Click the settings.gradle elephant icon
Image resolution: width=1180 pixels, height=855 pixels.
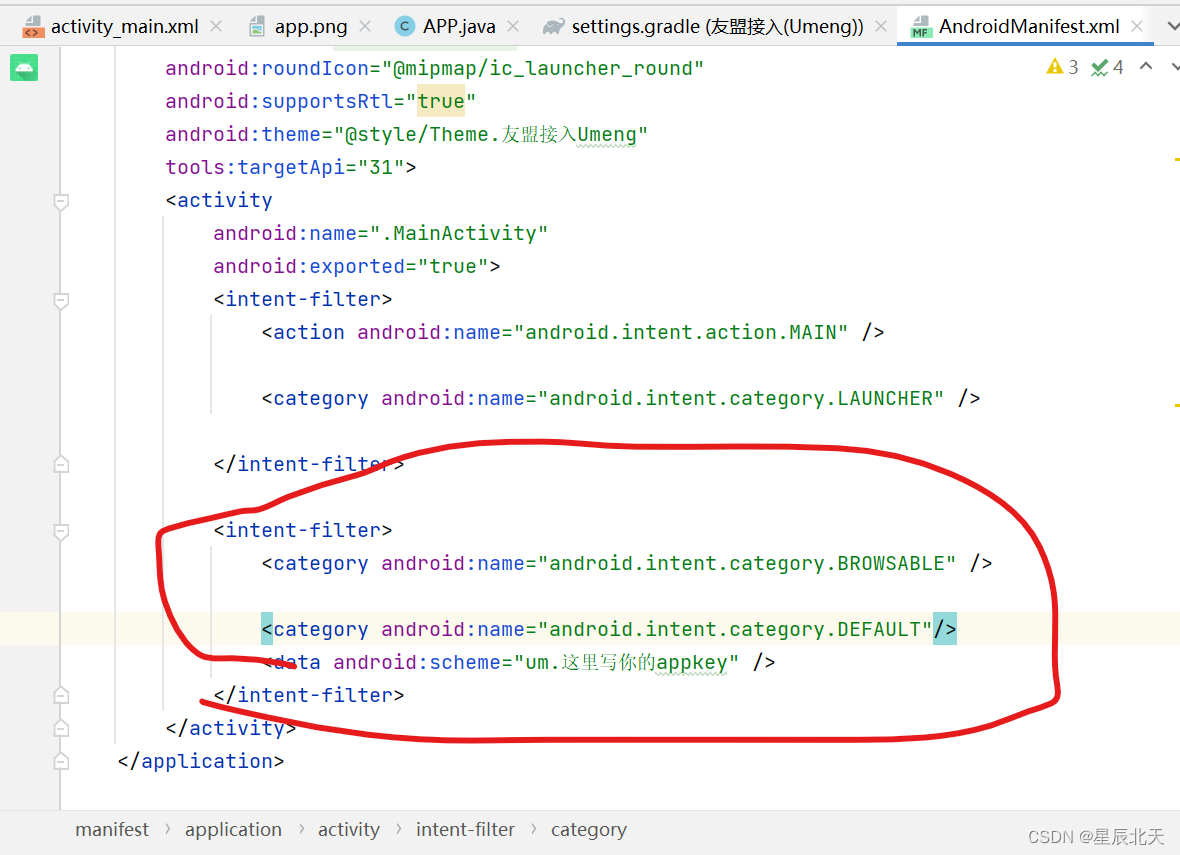click(x=554, y=27)
